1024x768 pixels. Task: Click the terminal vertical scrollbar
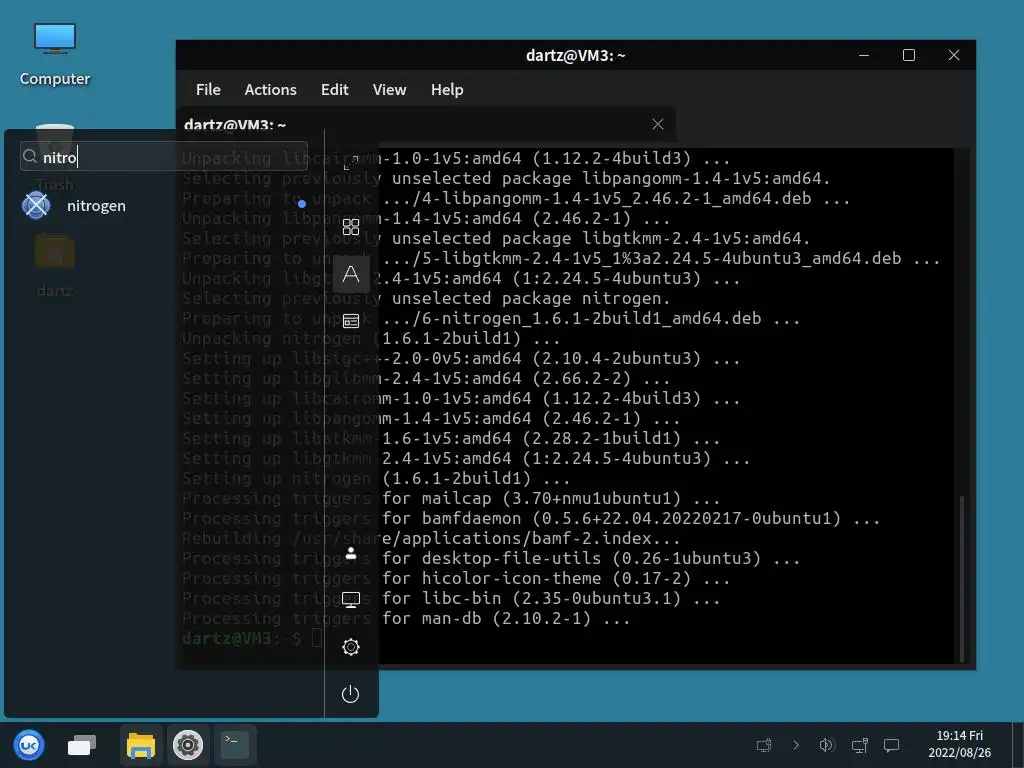[961, 578]
